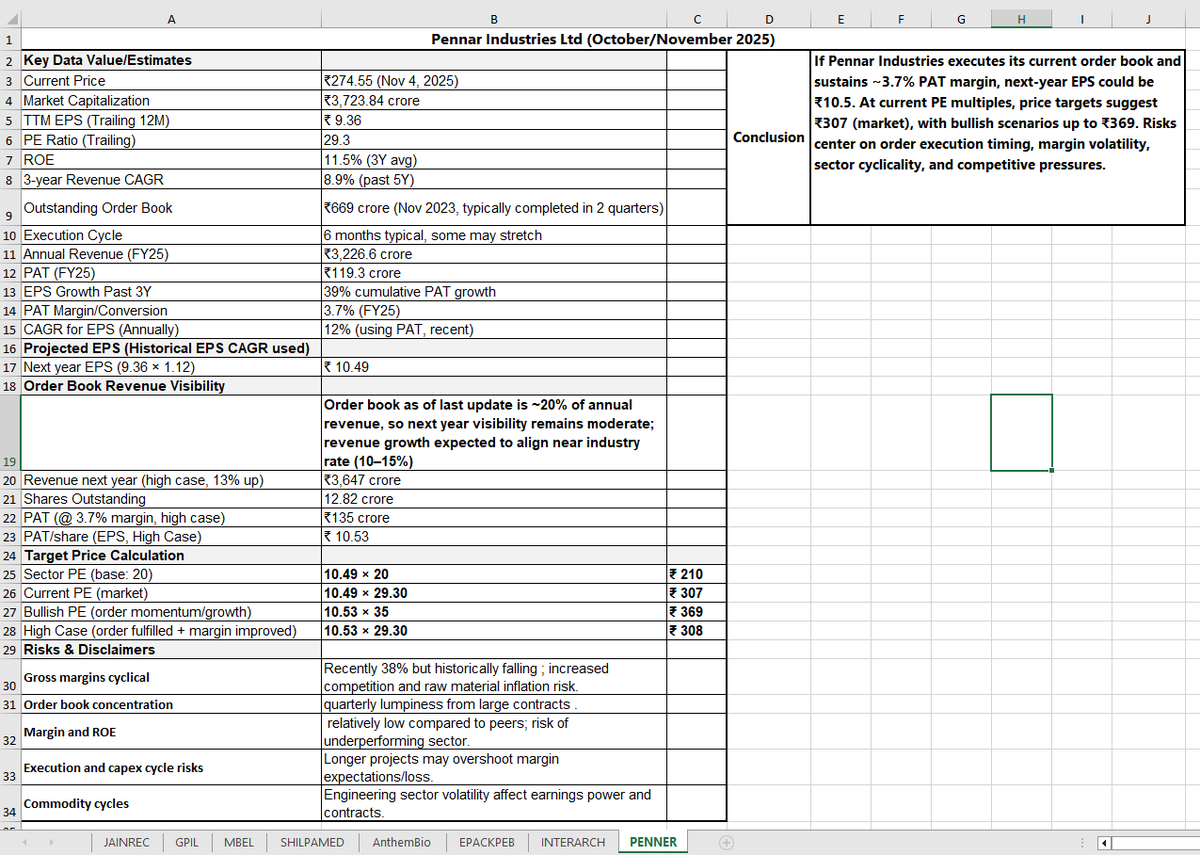
Task: Select the 'Current Price' label cell
Action: pos(171,80)
